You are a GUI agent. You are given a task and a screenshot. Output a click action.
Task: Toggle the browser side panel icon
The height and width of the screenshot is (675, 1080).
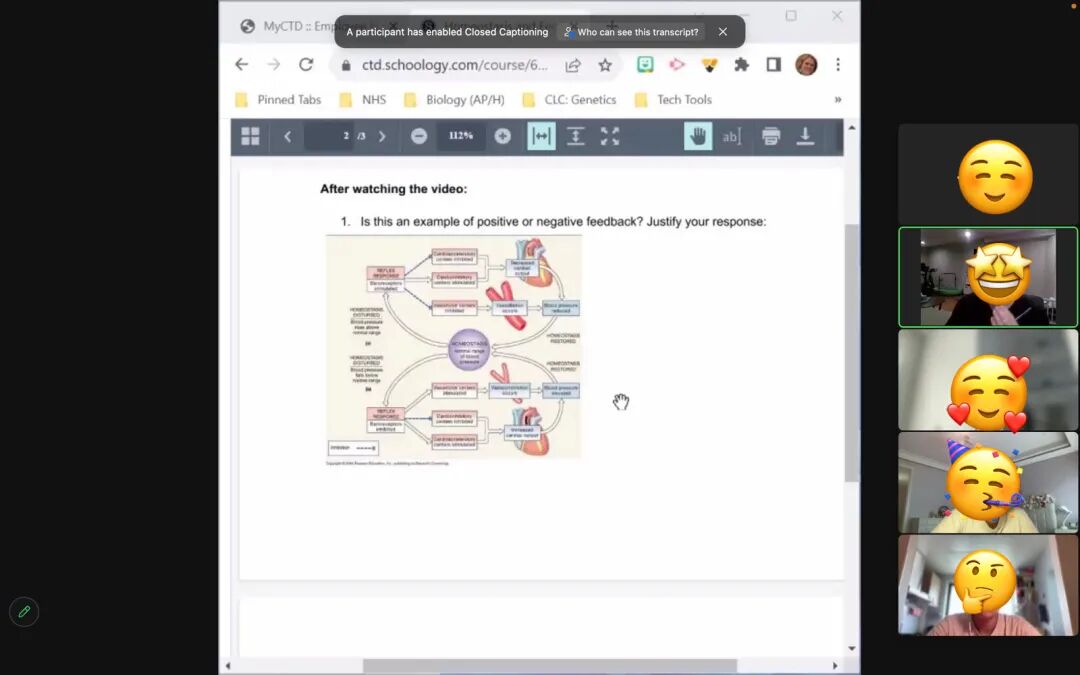(773, 65)
